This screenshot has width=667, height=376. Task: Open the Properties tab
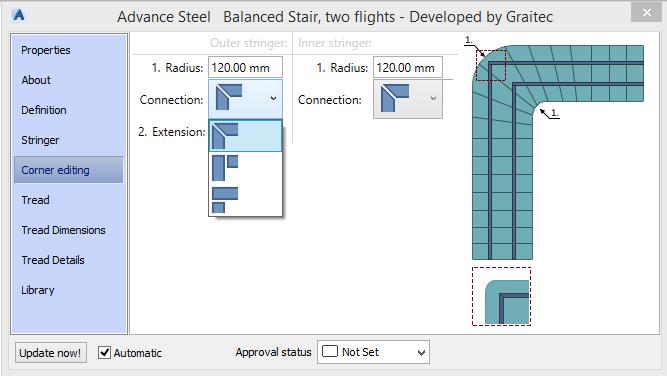click(46, 50)
